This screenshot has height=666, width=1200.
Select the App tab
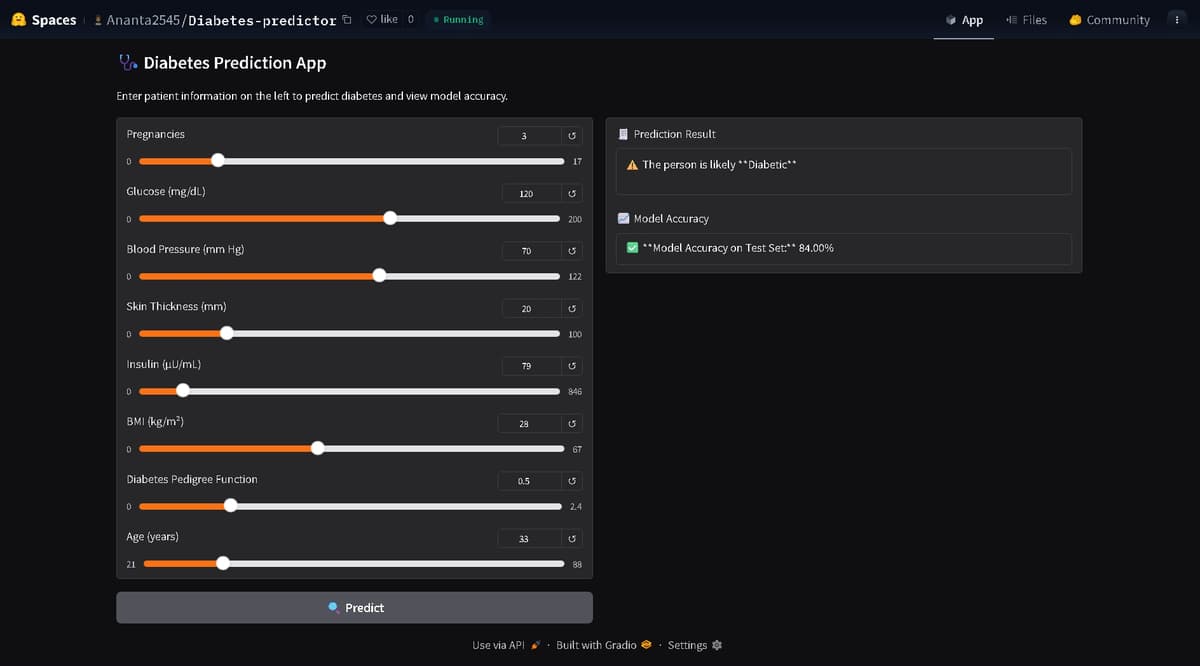coord(964,20)
